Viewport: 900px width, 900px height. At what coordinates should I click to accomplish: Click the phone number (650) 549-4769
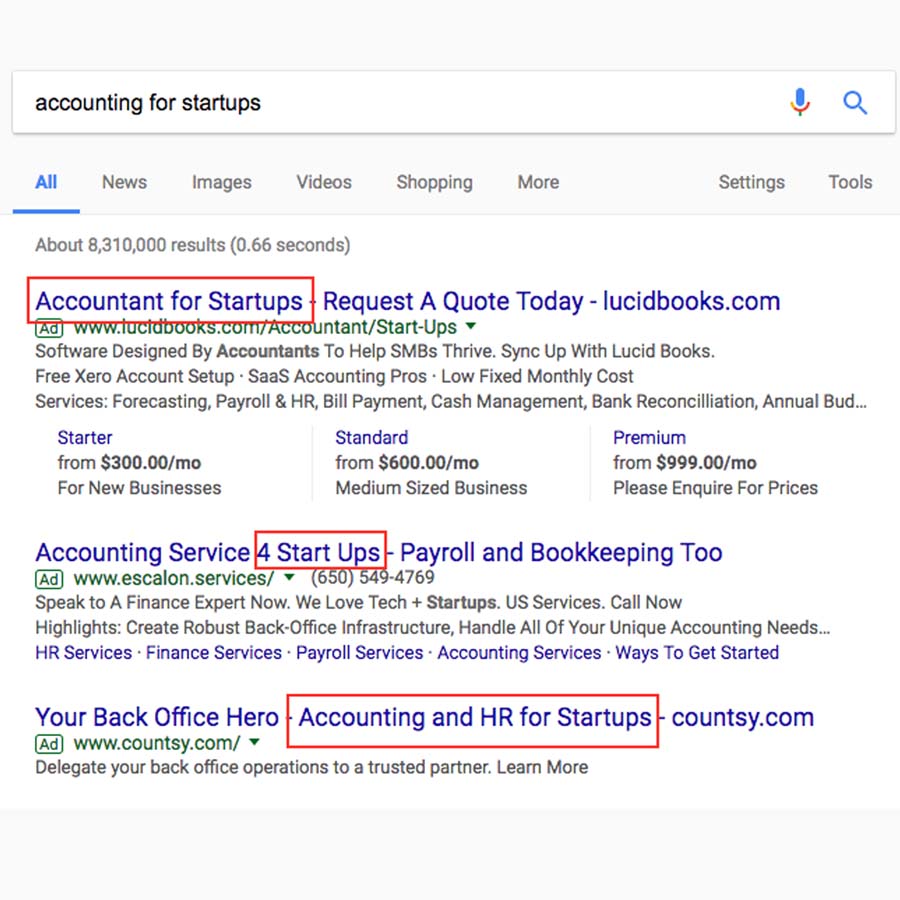373,577
